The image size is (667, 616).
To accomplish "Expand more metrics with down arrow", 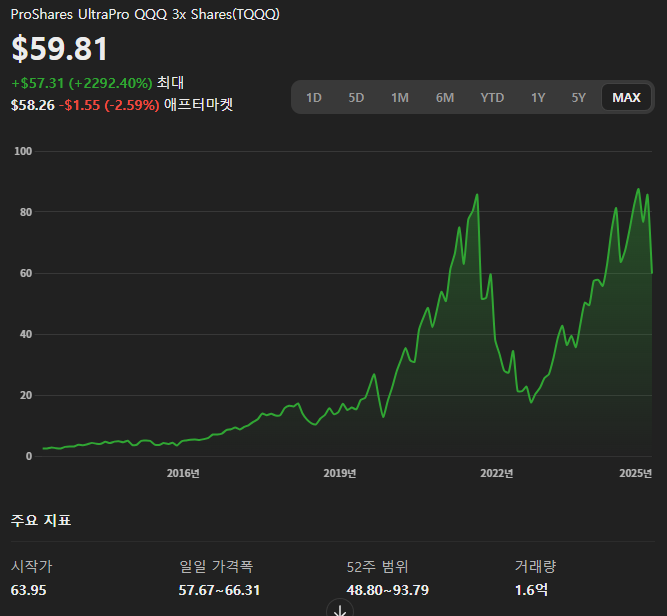I will [339, 609].
